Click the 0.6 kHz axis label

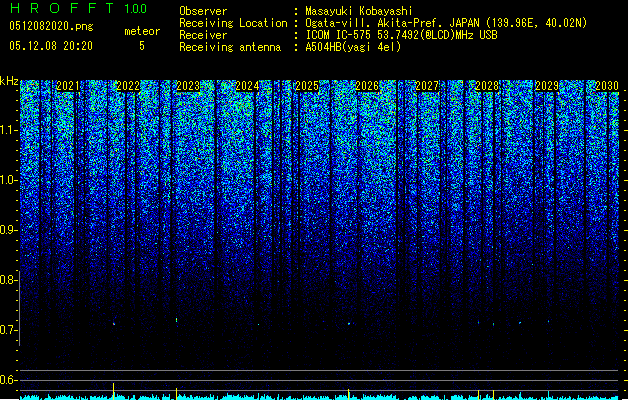tap(9, 380)
